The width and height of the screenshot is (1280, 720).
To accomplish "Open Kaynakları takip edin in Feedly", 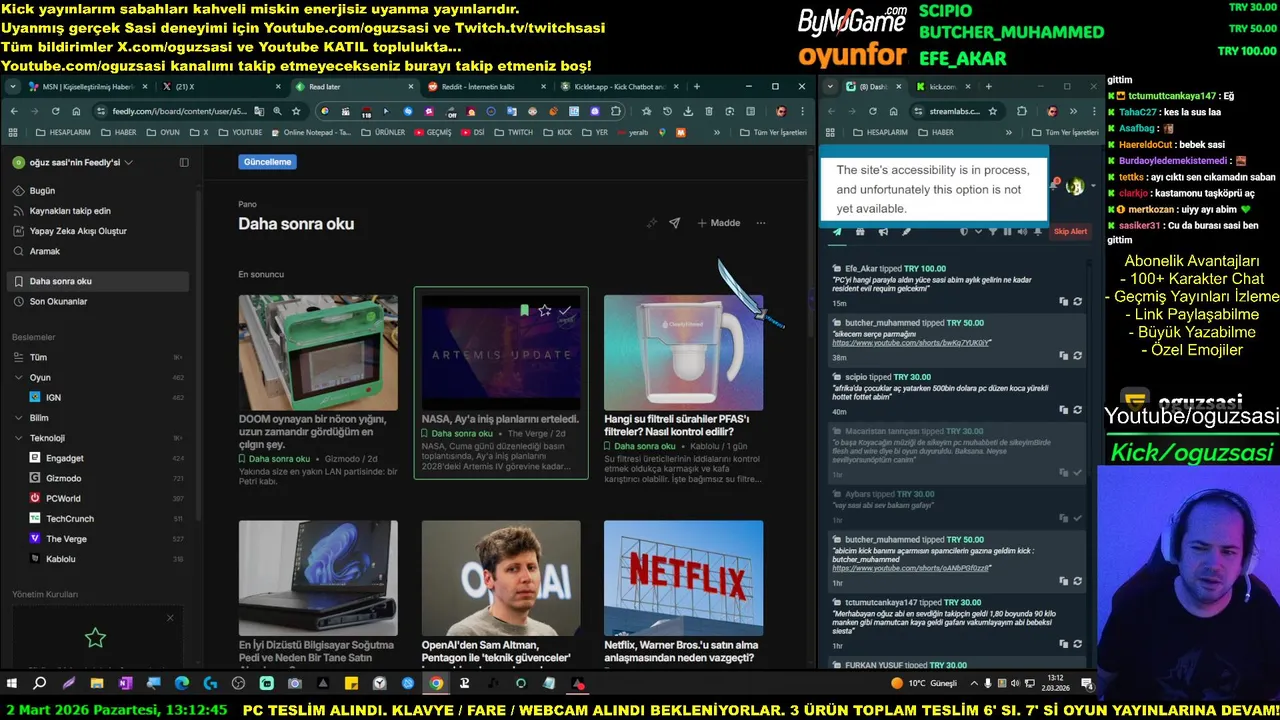I will tap(70, 211).
